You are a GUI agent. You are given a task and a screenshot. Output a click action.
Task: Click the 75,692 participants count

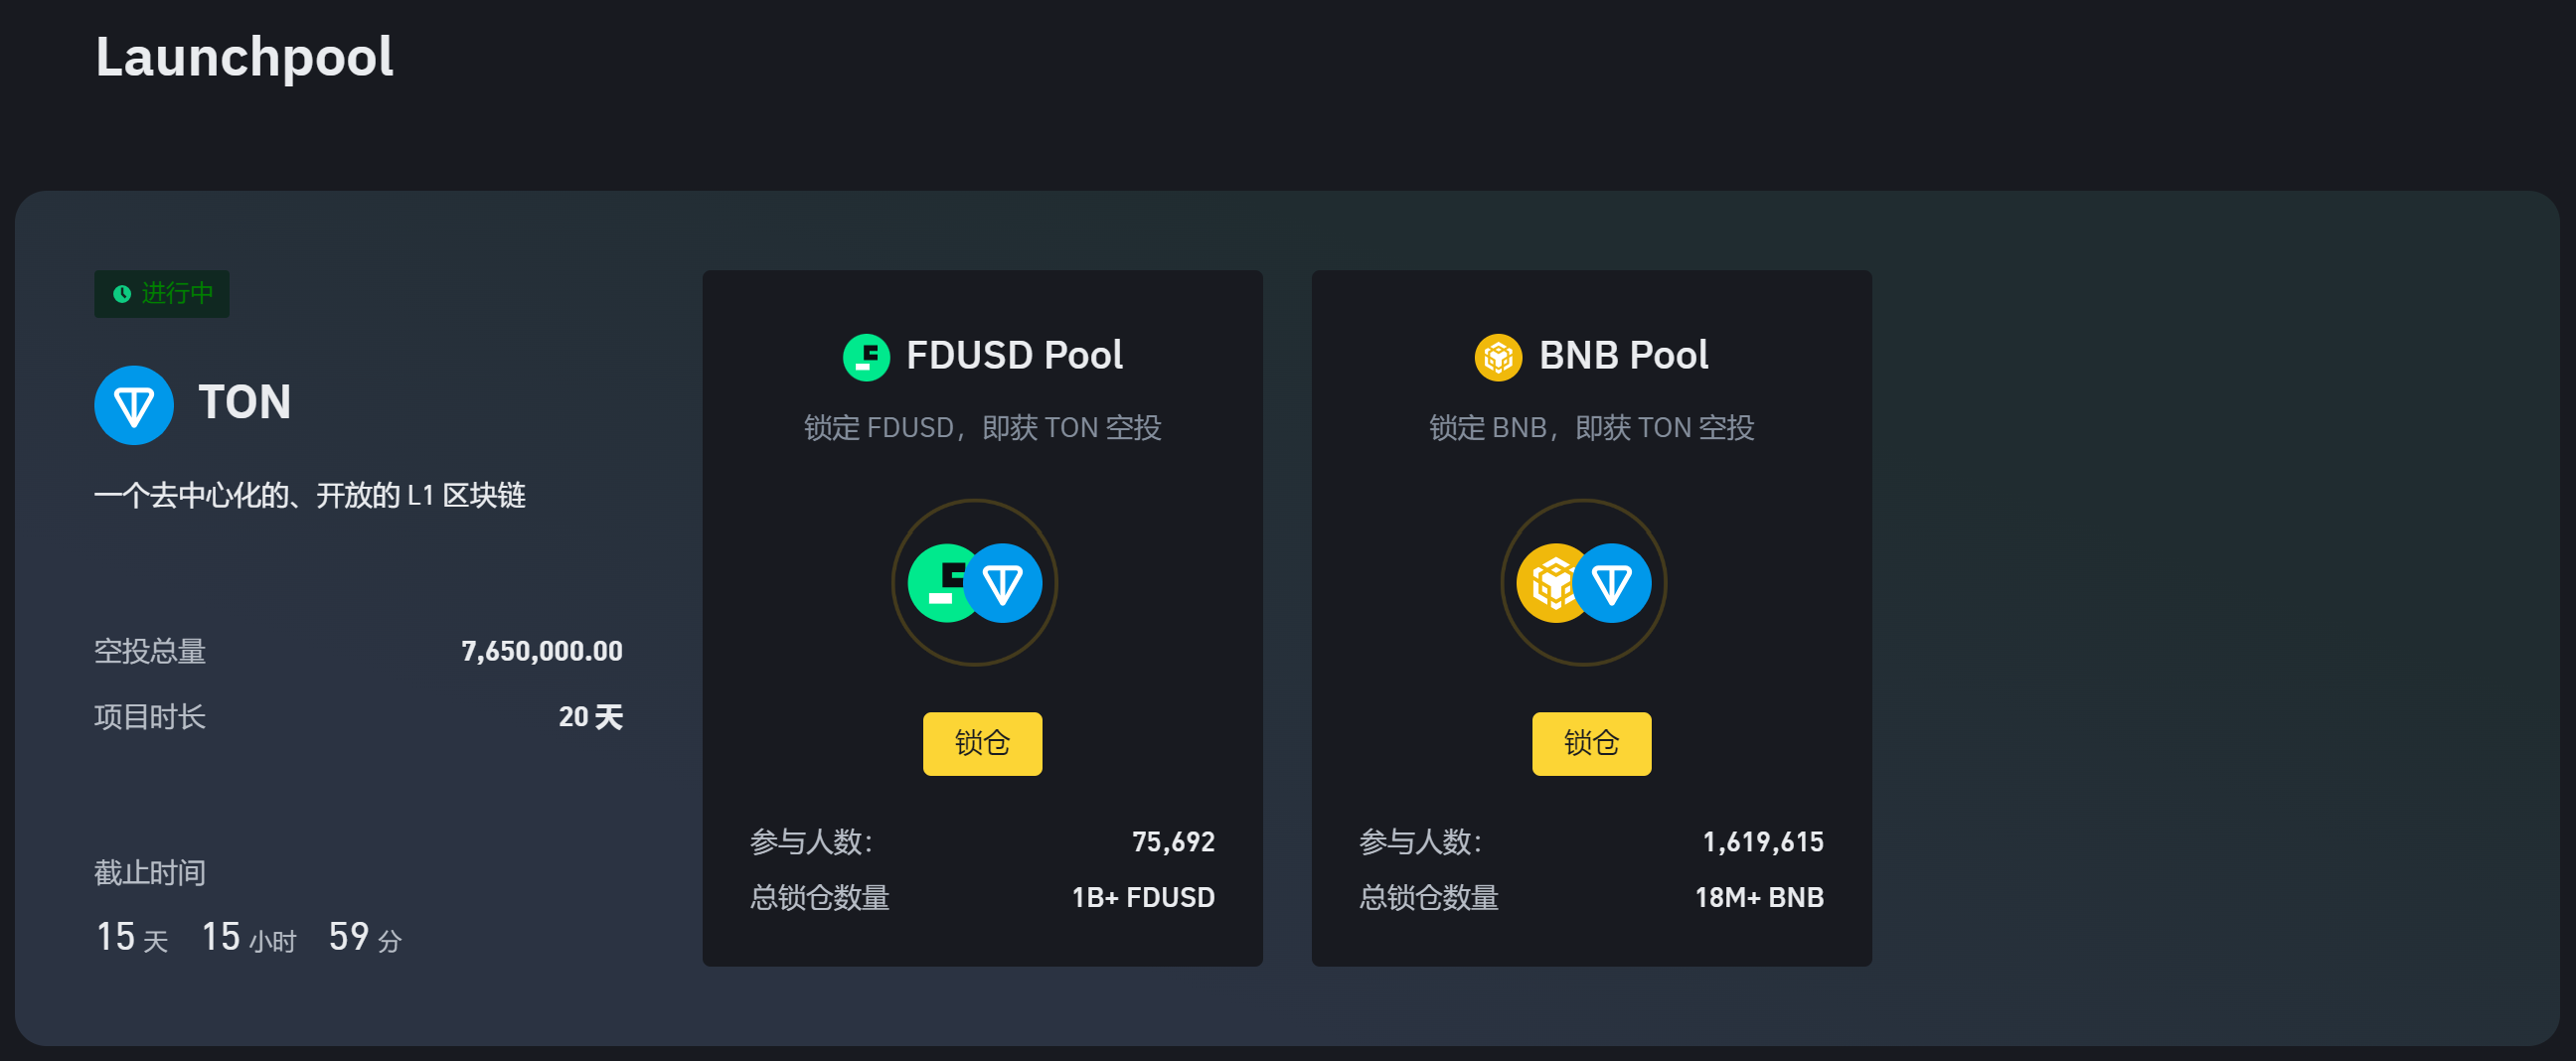(1173, 842)
